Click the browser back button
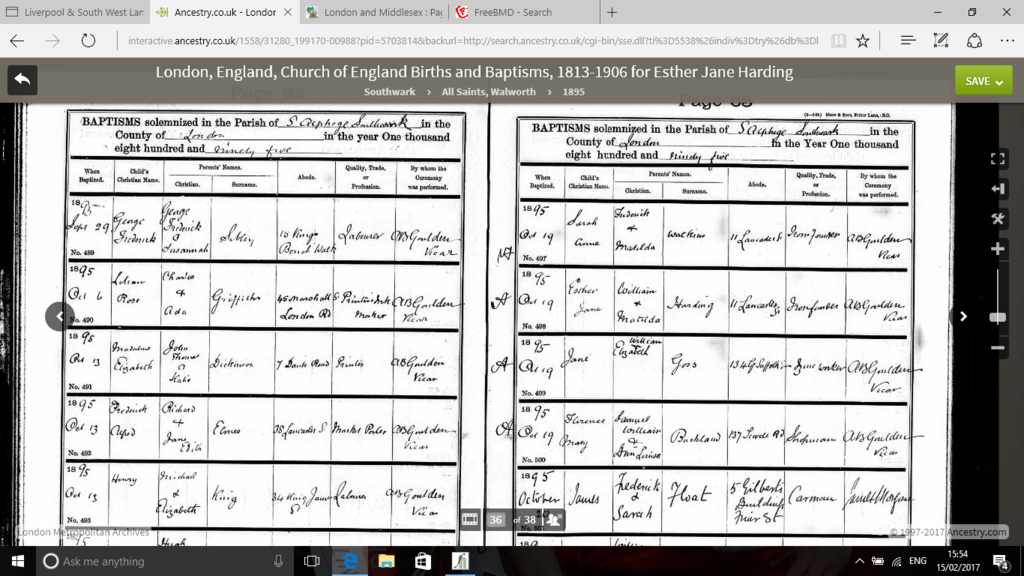 click(18, 40)
